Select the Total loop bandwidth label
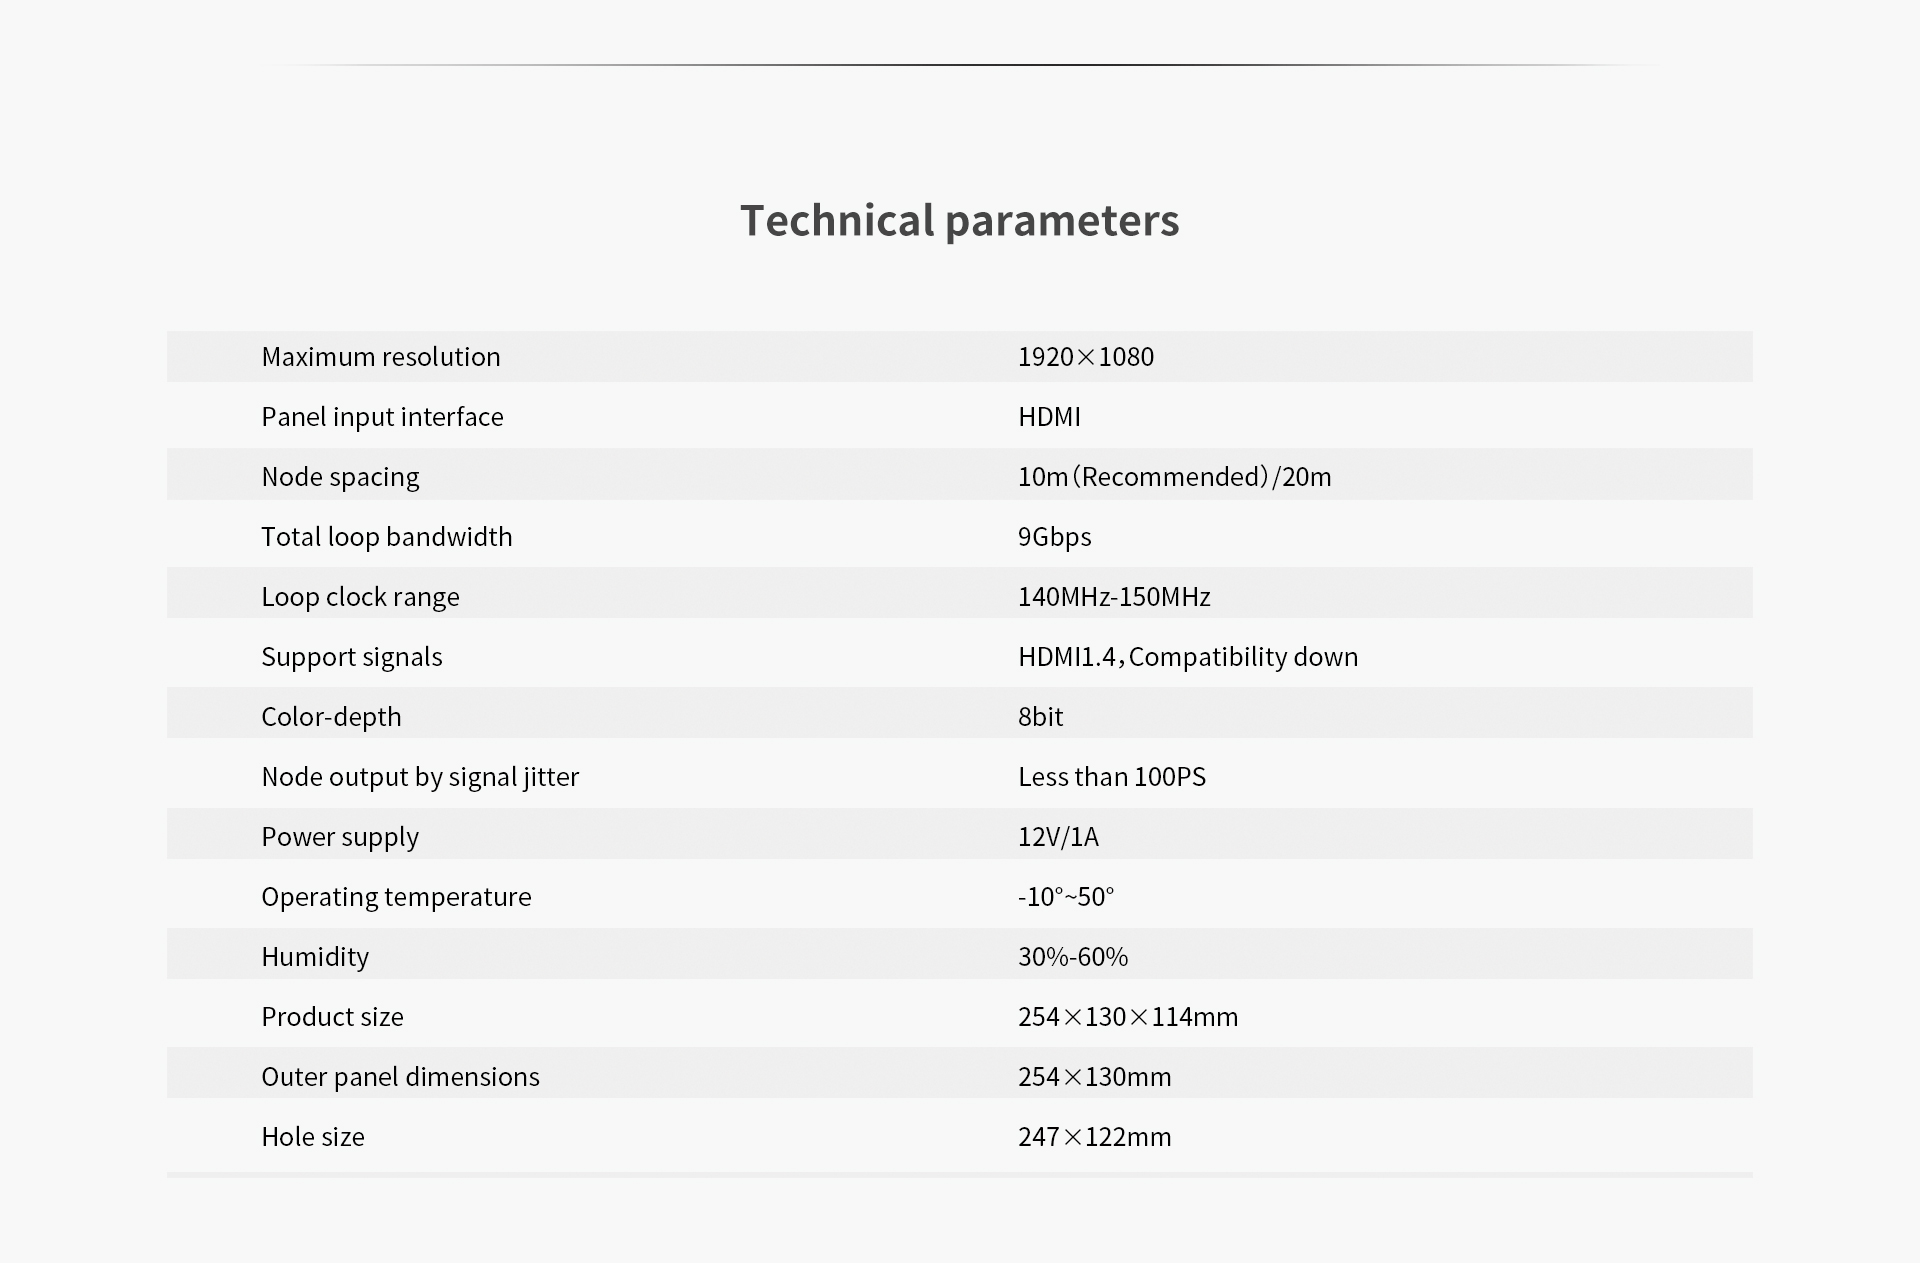Viewport: 1920px width, 1263px height. point(387,537)
